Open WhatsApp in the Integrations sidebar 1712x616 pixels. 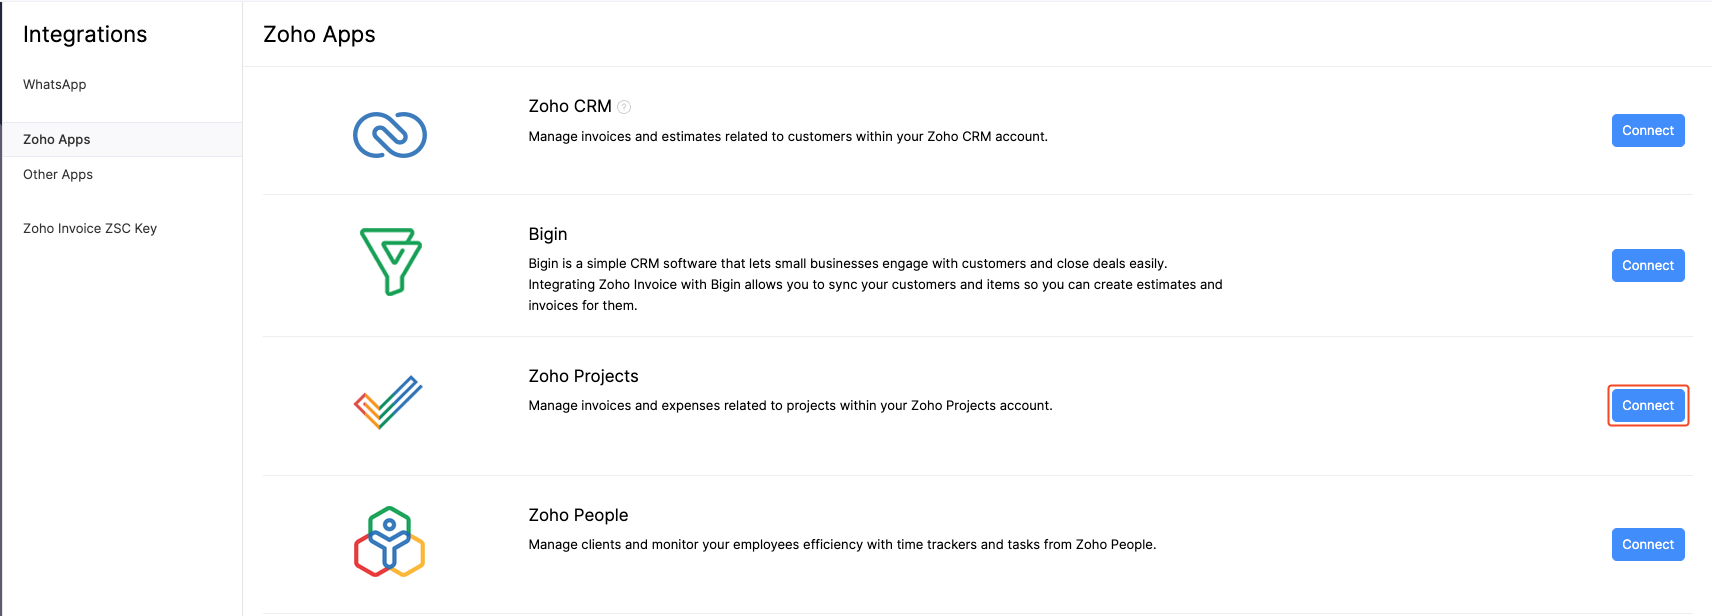click(x=55, y=85)
